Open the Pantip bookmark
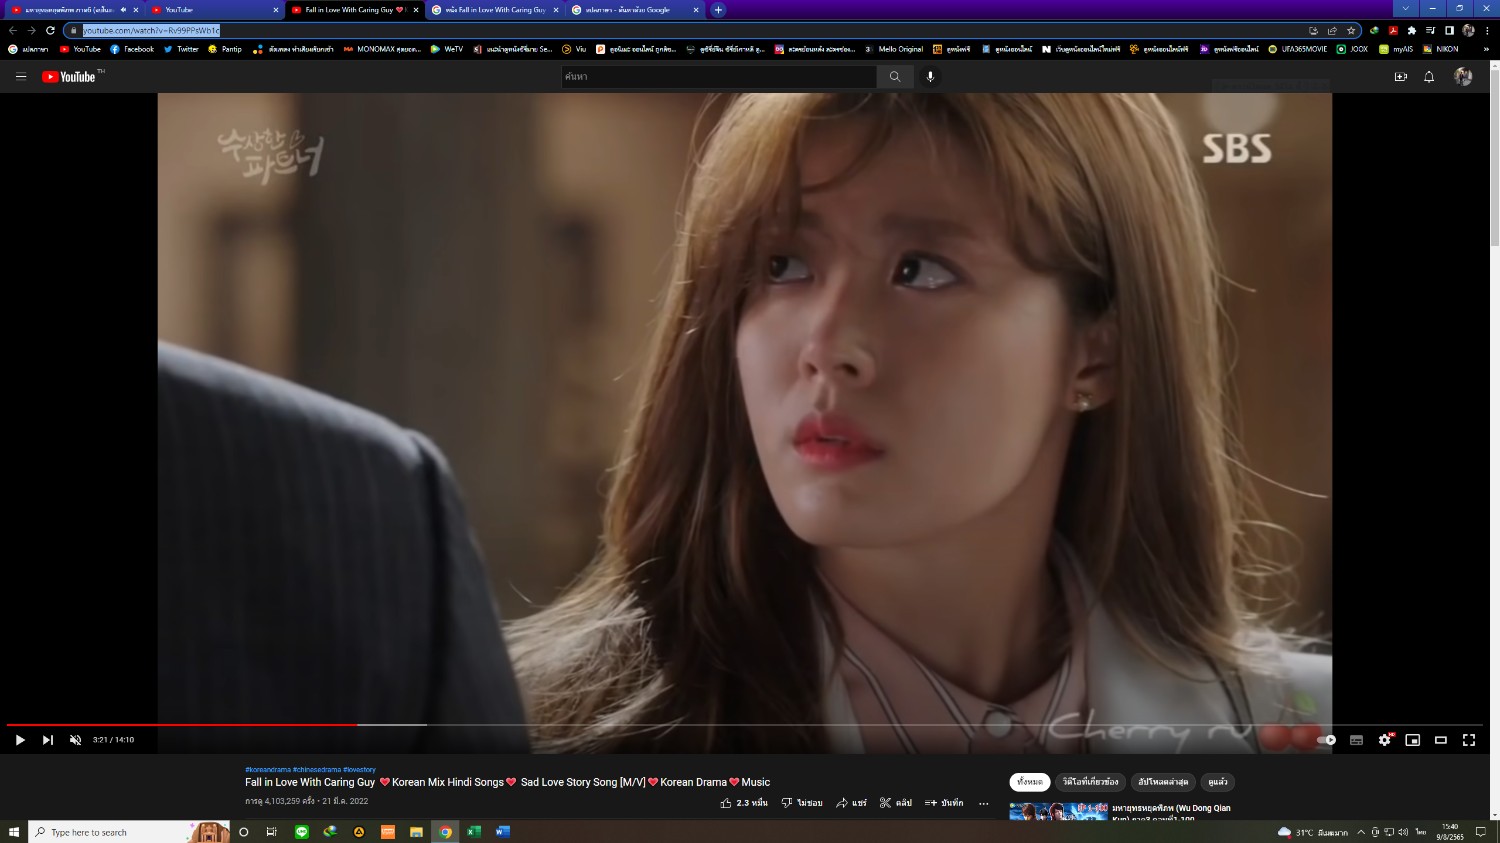This screenshot has height=843, width=1500. pyautogui.click(x=225, y=49)
